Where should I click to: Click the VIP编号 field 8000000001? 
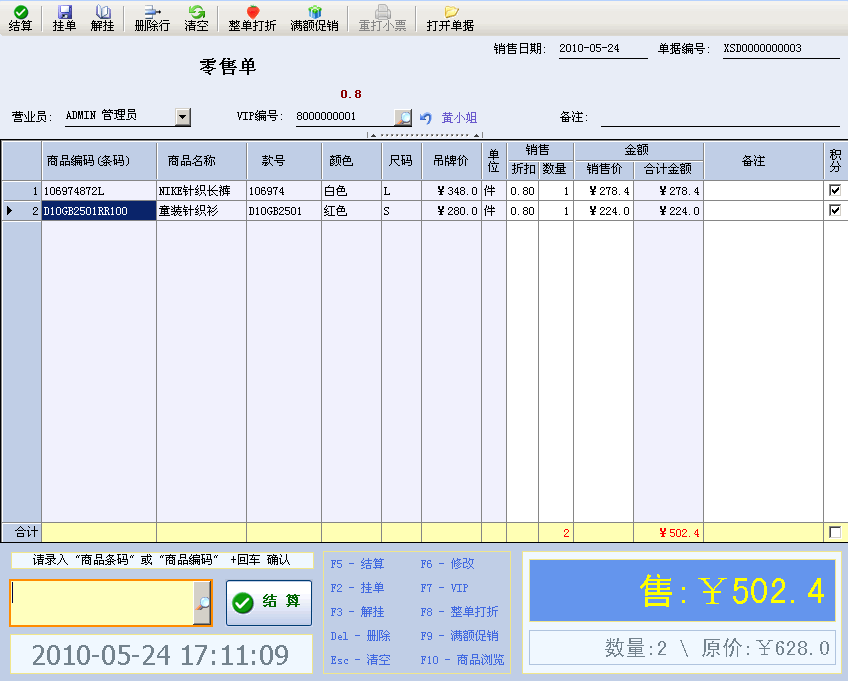pyautogui.click(x=344, y=116)
